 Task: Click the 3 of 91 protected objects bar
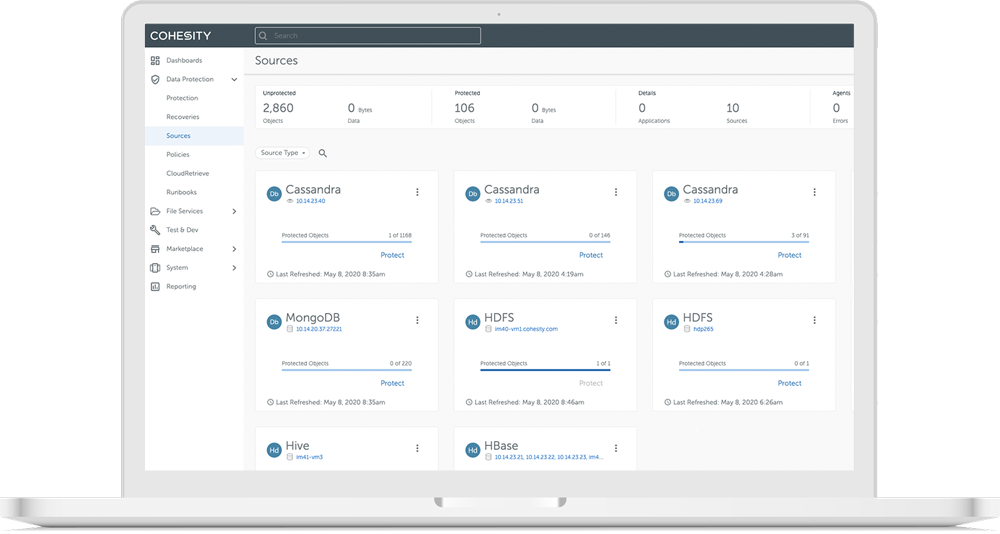point(744,242)
